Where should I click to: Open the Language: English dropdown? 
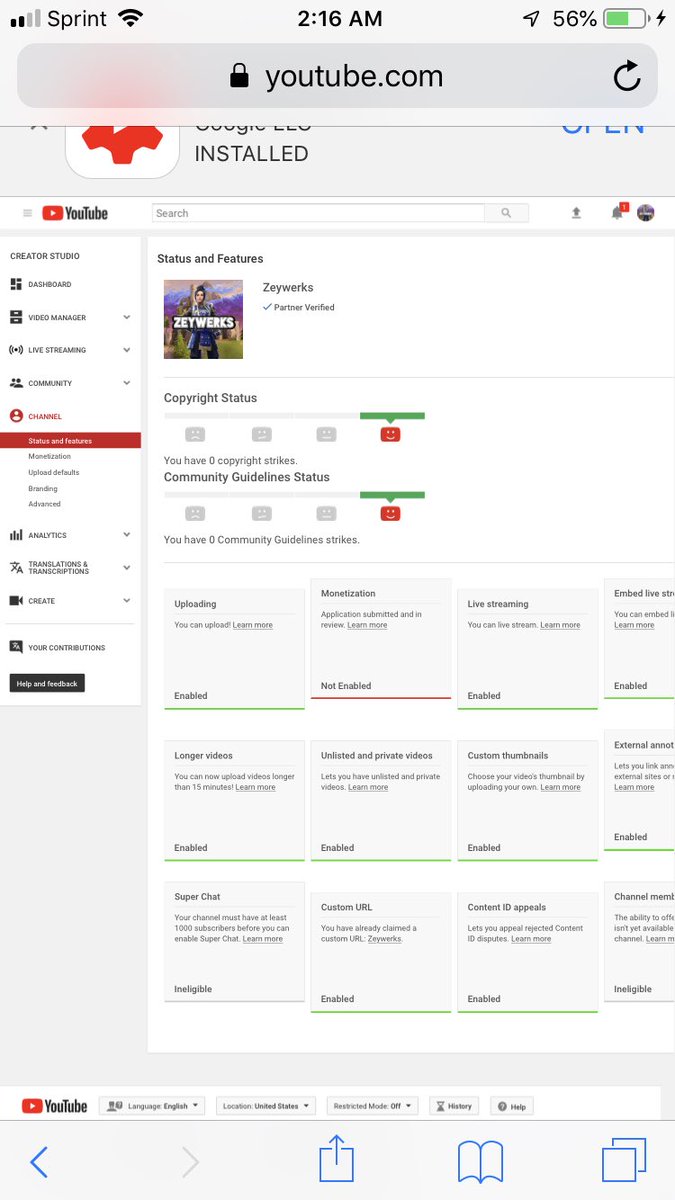point(151,1106)
